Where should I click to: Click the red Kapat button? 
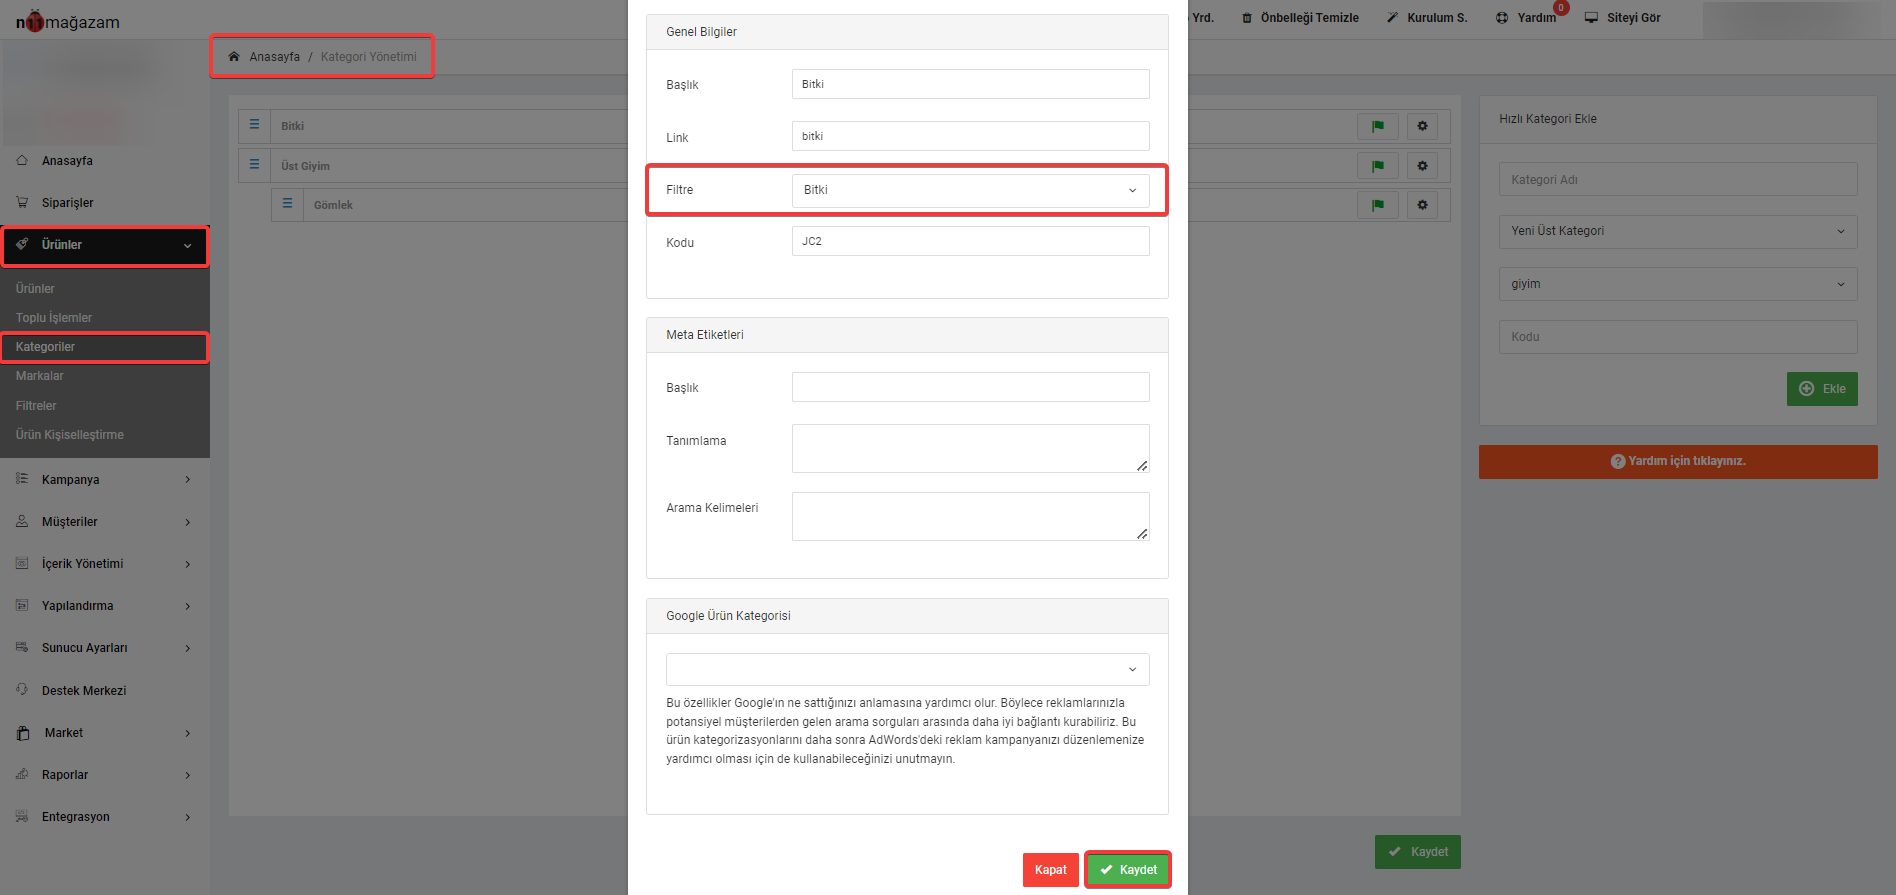1050,870
